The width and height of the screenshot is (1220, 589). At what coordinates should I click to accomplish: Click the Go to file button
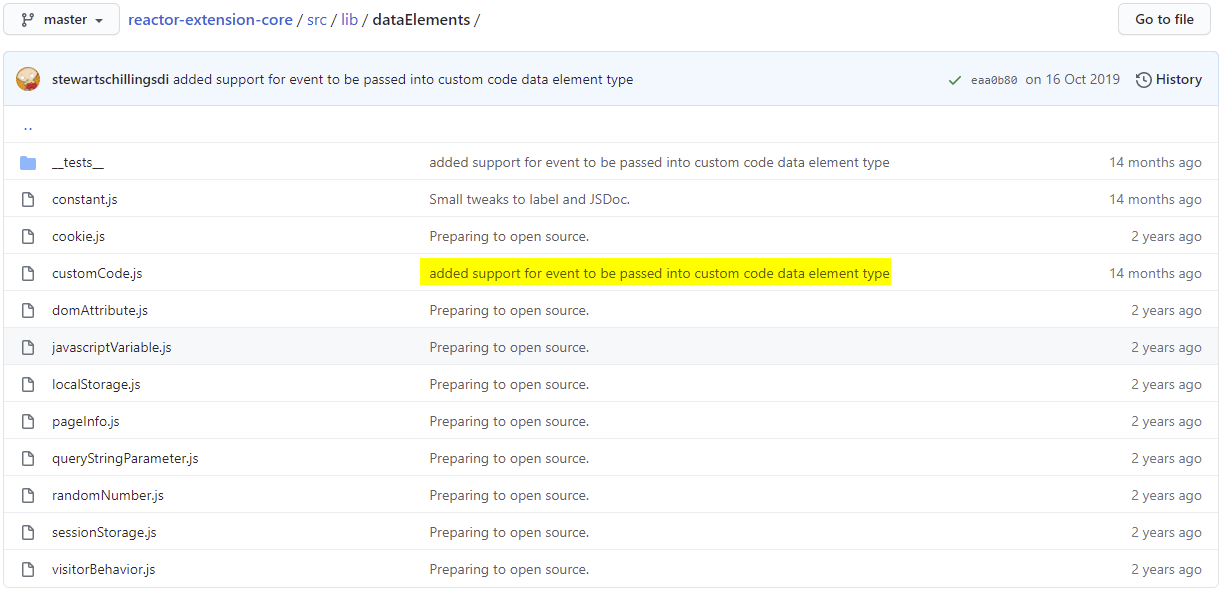pyautogui.click(x=1164, y=20)
